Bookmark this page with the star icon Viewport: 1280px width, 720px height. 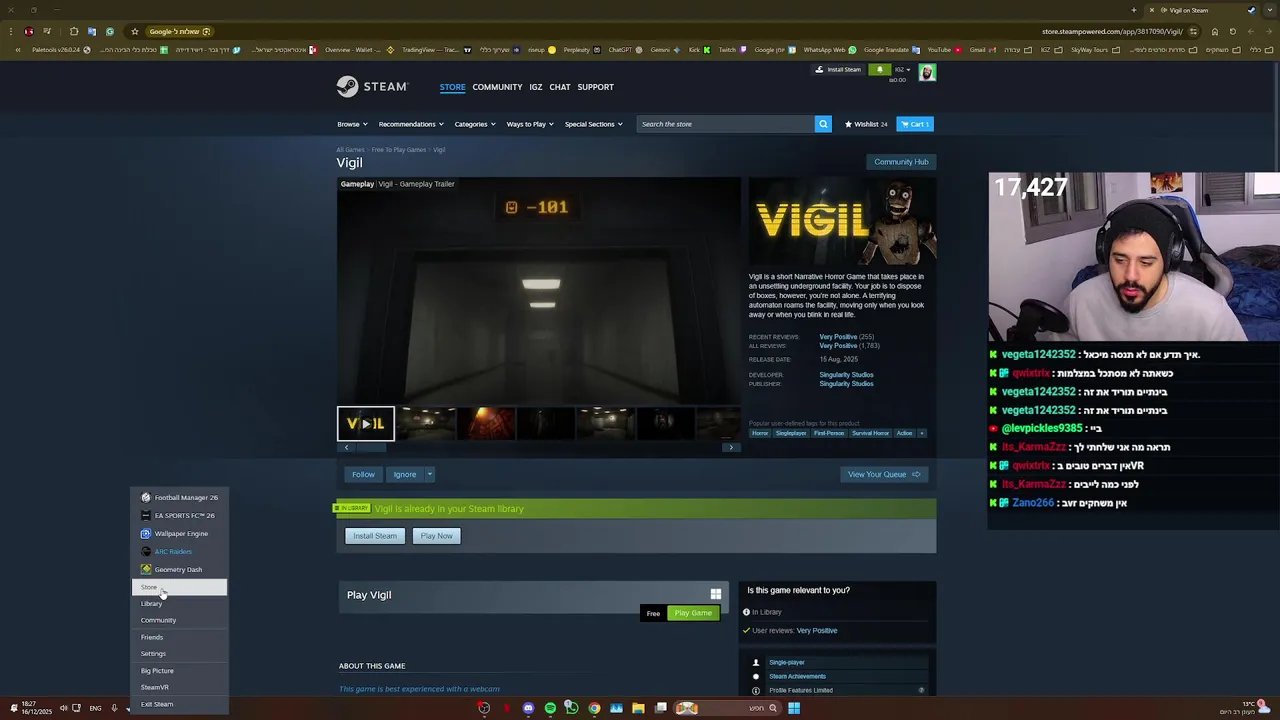click(135, 31)
